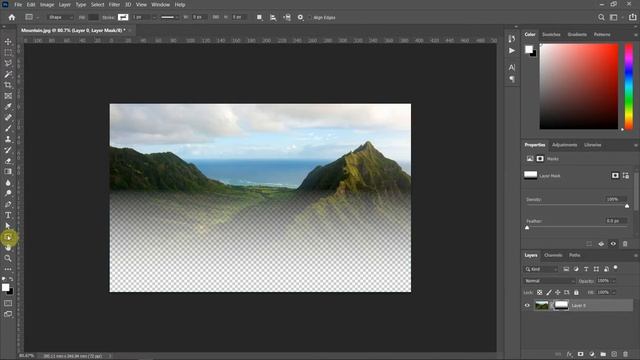Add layer style with fx button
This screenshot has height=360, width=640.
(569, 354)
